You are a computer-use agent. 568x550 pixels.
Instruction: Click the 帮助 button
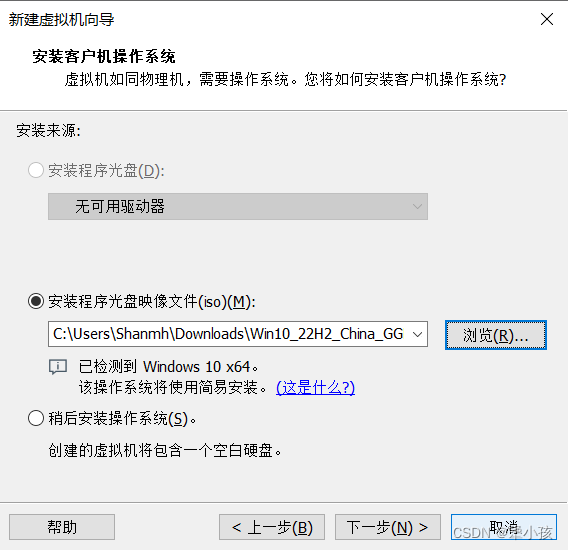(x=62, y=527)
